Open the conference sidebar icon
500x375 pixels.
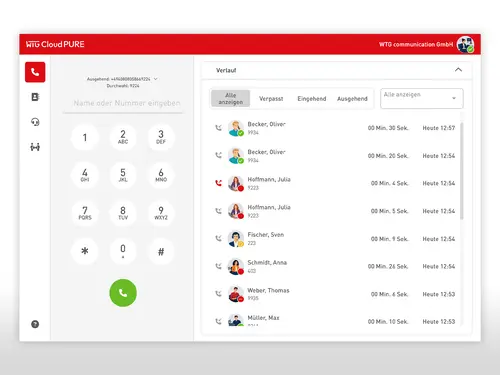(35, 147)
